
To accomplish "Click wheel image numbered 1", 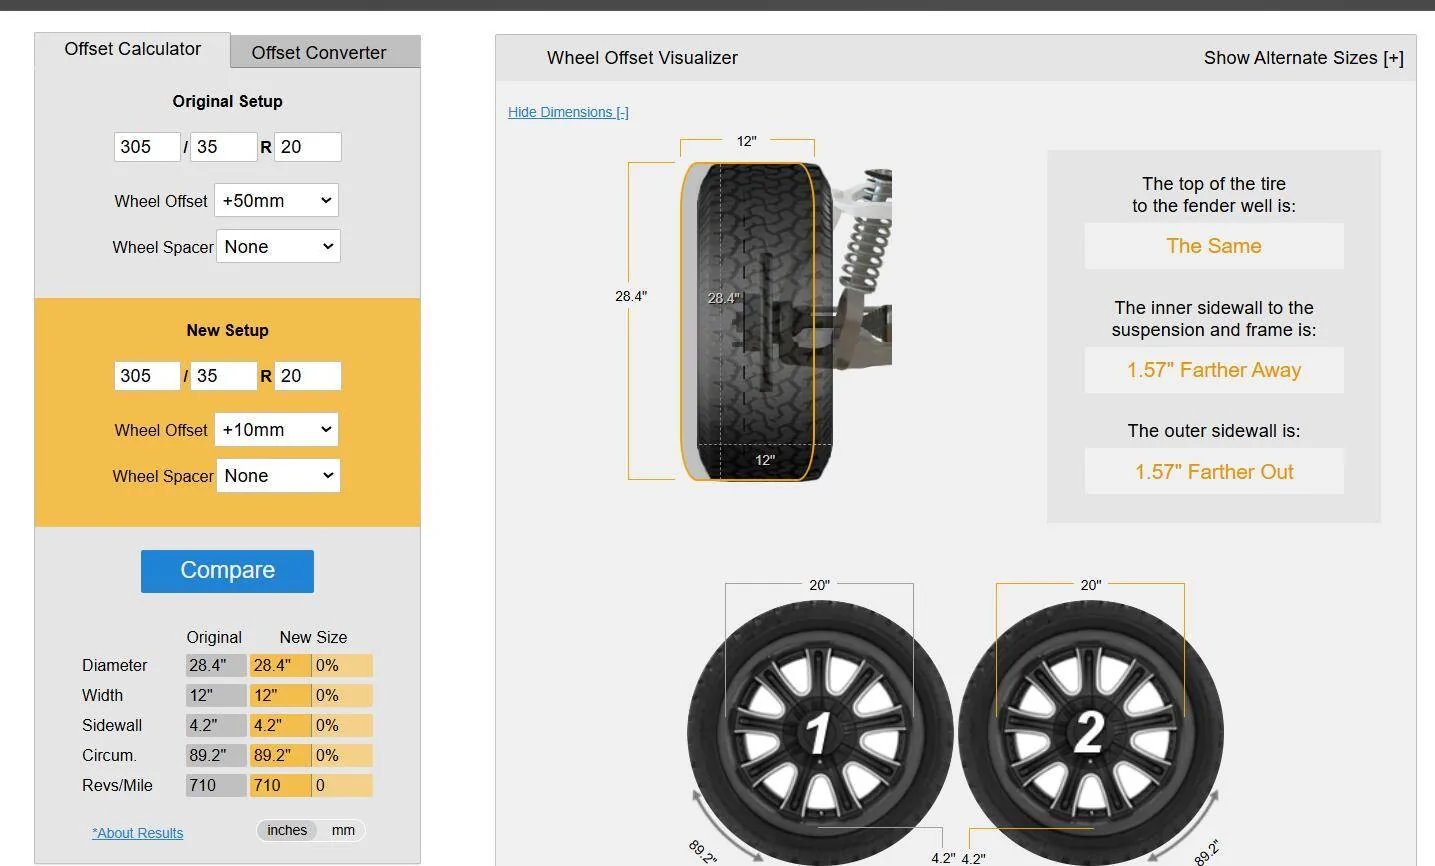I will 819,732.
